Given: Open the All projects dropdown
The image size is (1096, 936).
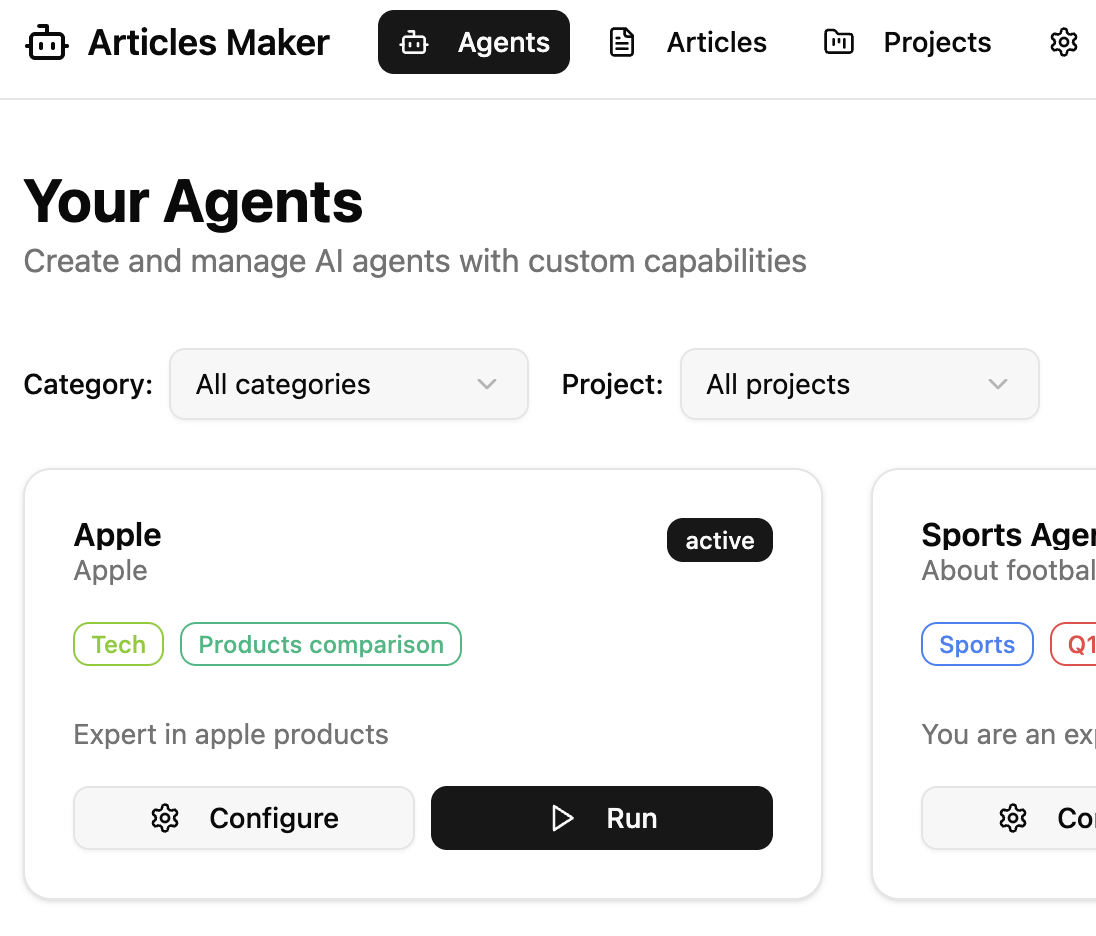Looking at the screenshot, I should tap(859, 384).
